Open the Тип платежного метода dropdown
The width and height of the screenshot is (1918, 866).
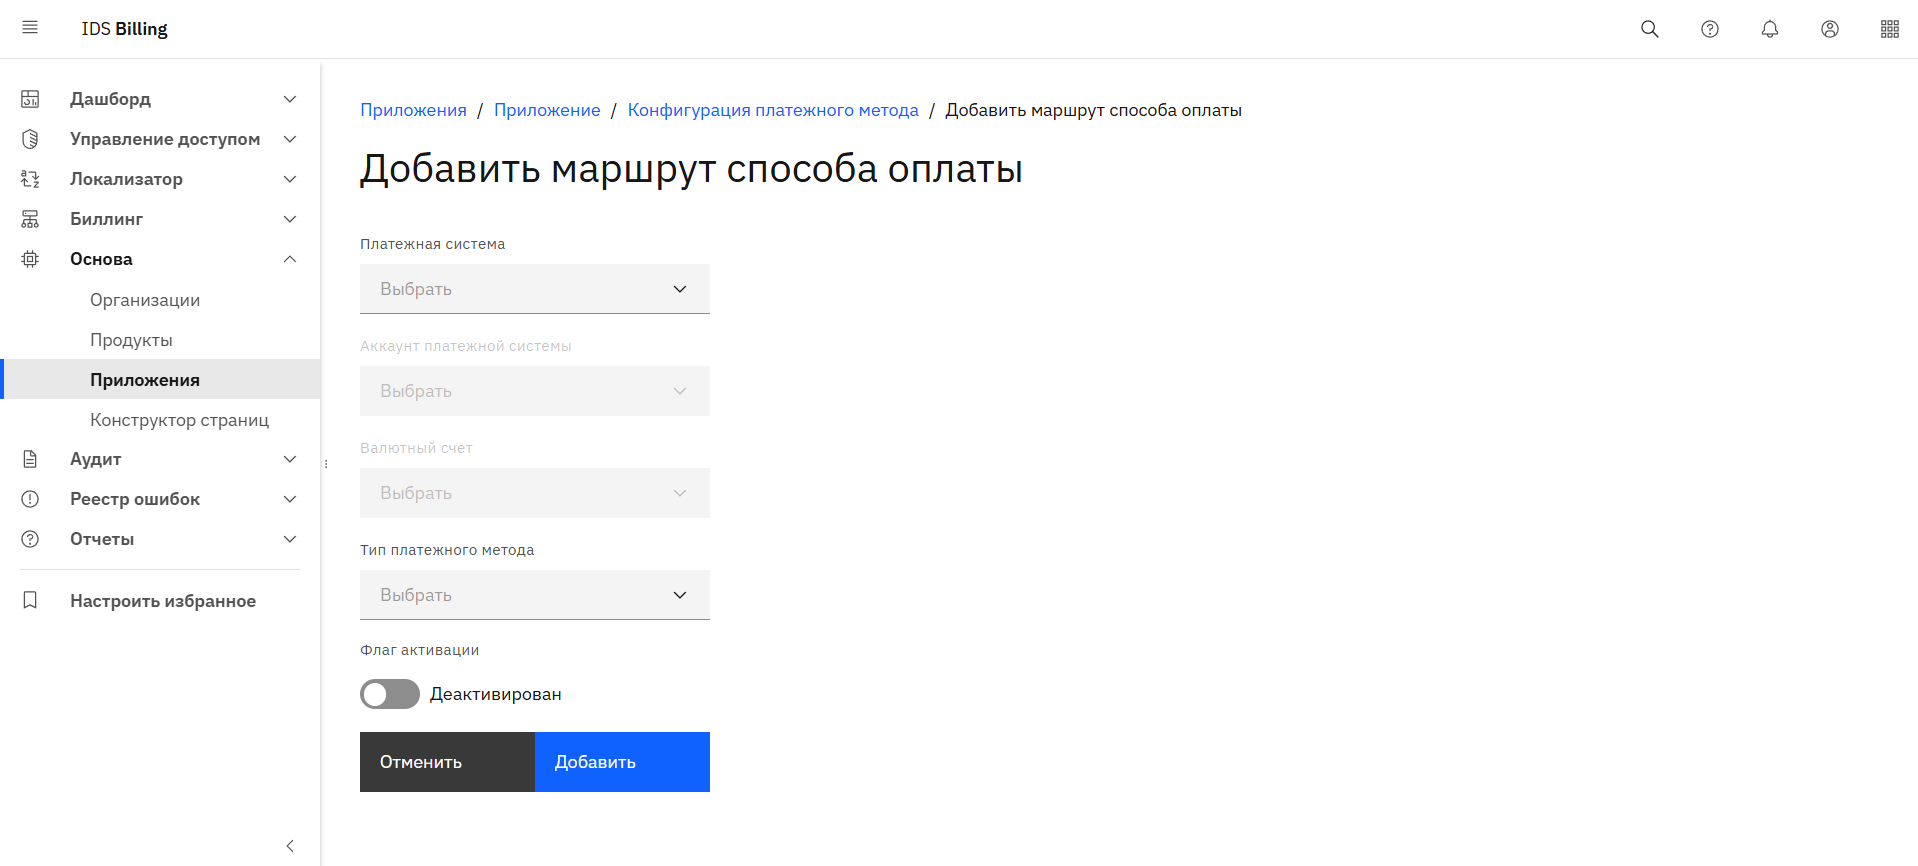[534, 595]
